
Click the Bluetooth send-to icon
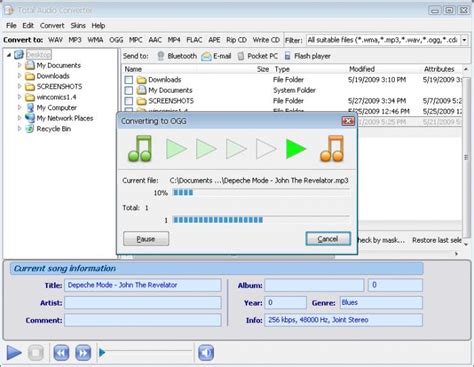tap(161, 56)
